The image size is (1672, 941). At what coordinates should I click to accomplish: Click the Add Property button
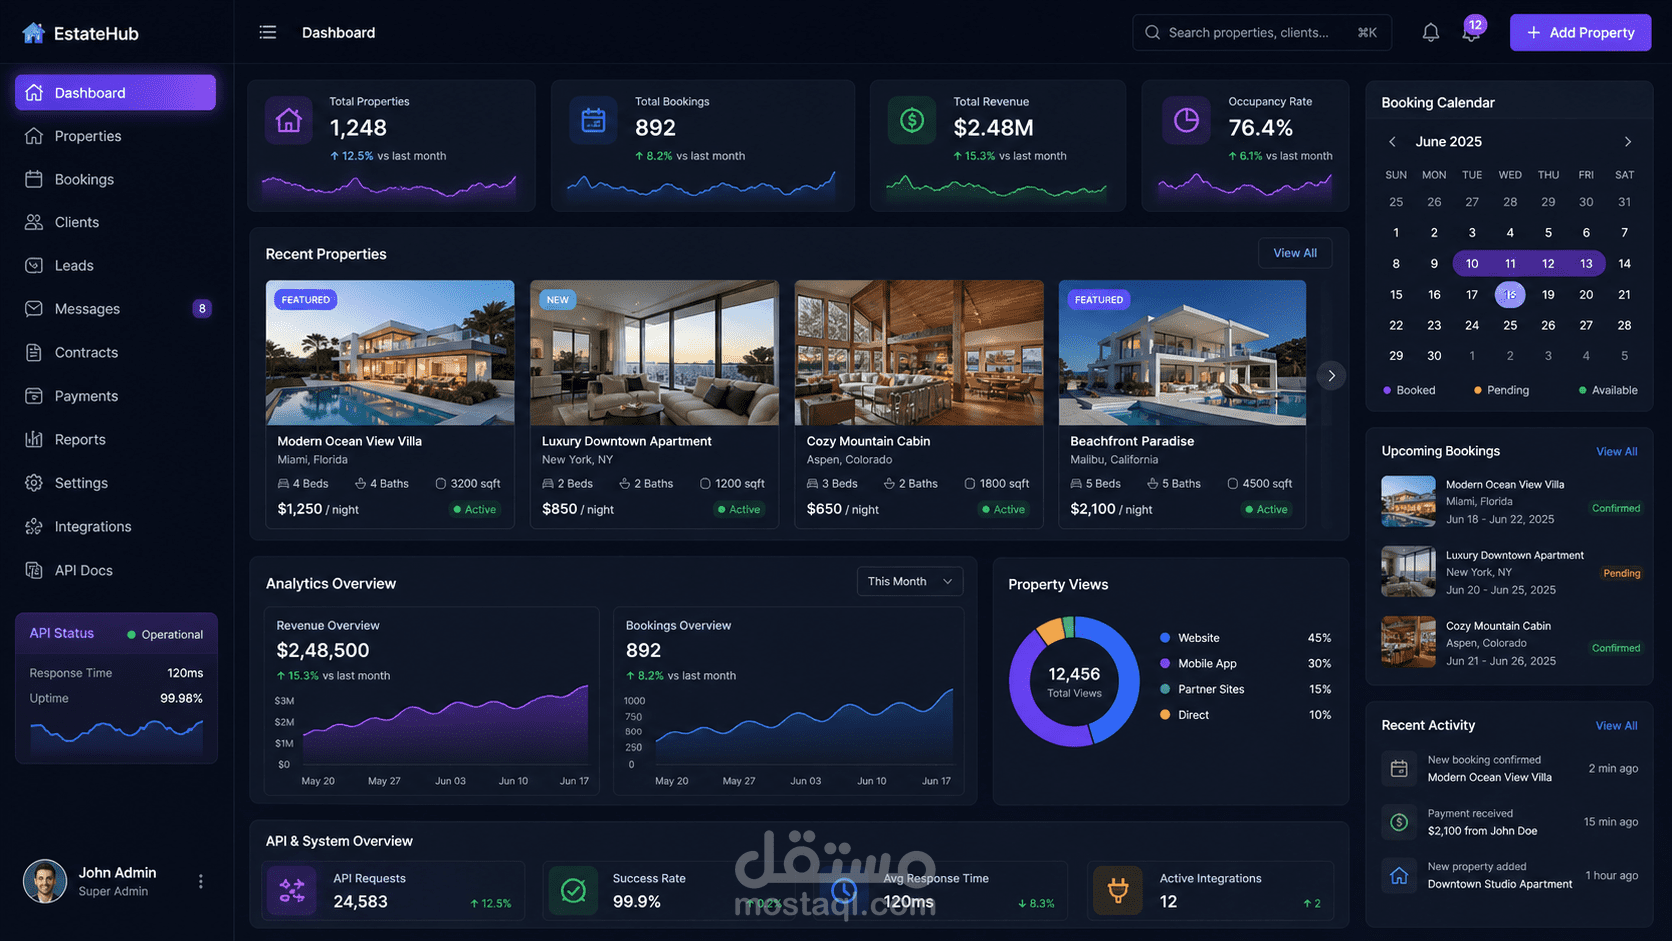tap(1580, 33)
